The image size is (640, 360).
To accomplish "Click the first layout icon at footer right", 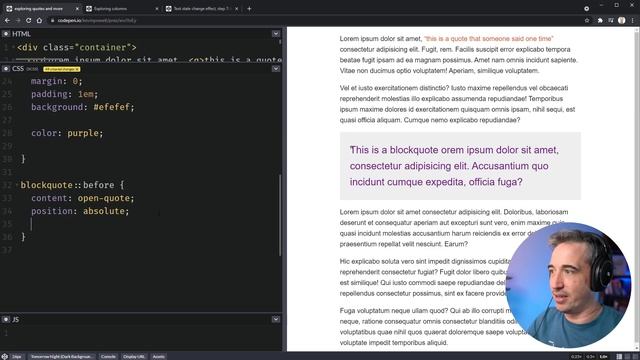I will (619, 357).
